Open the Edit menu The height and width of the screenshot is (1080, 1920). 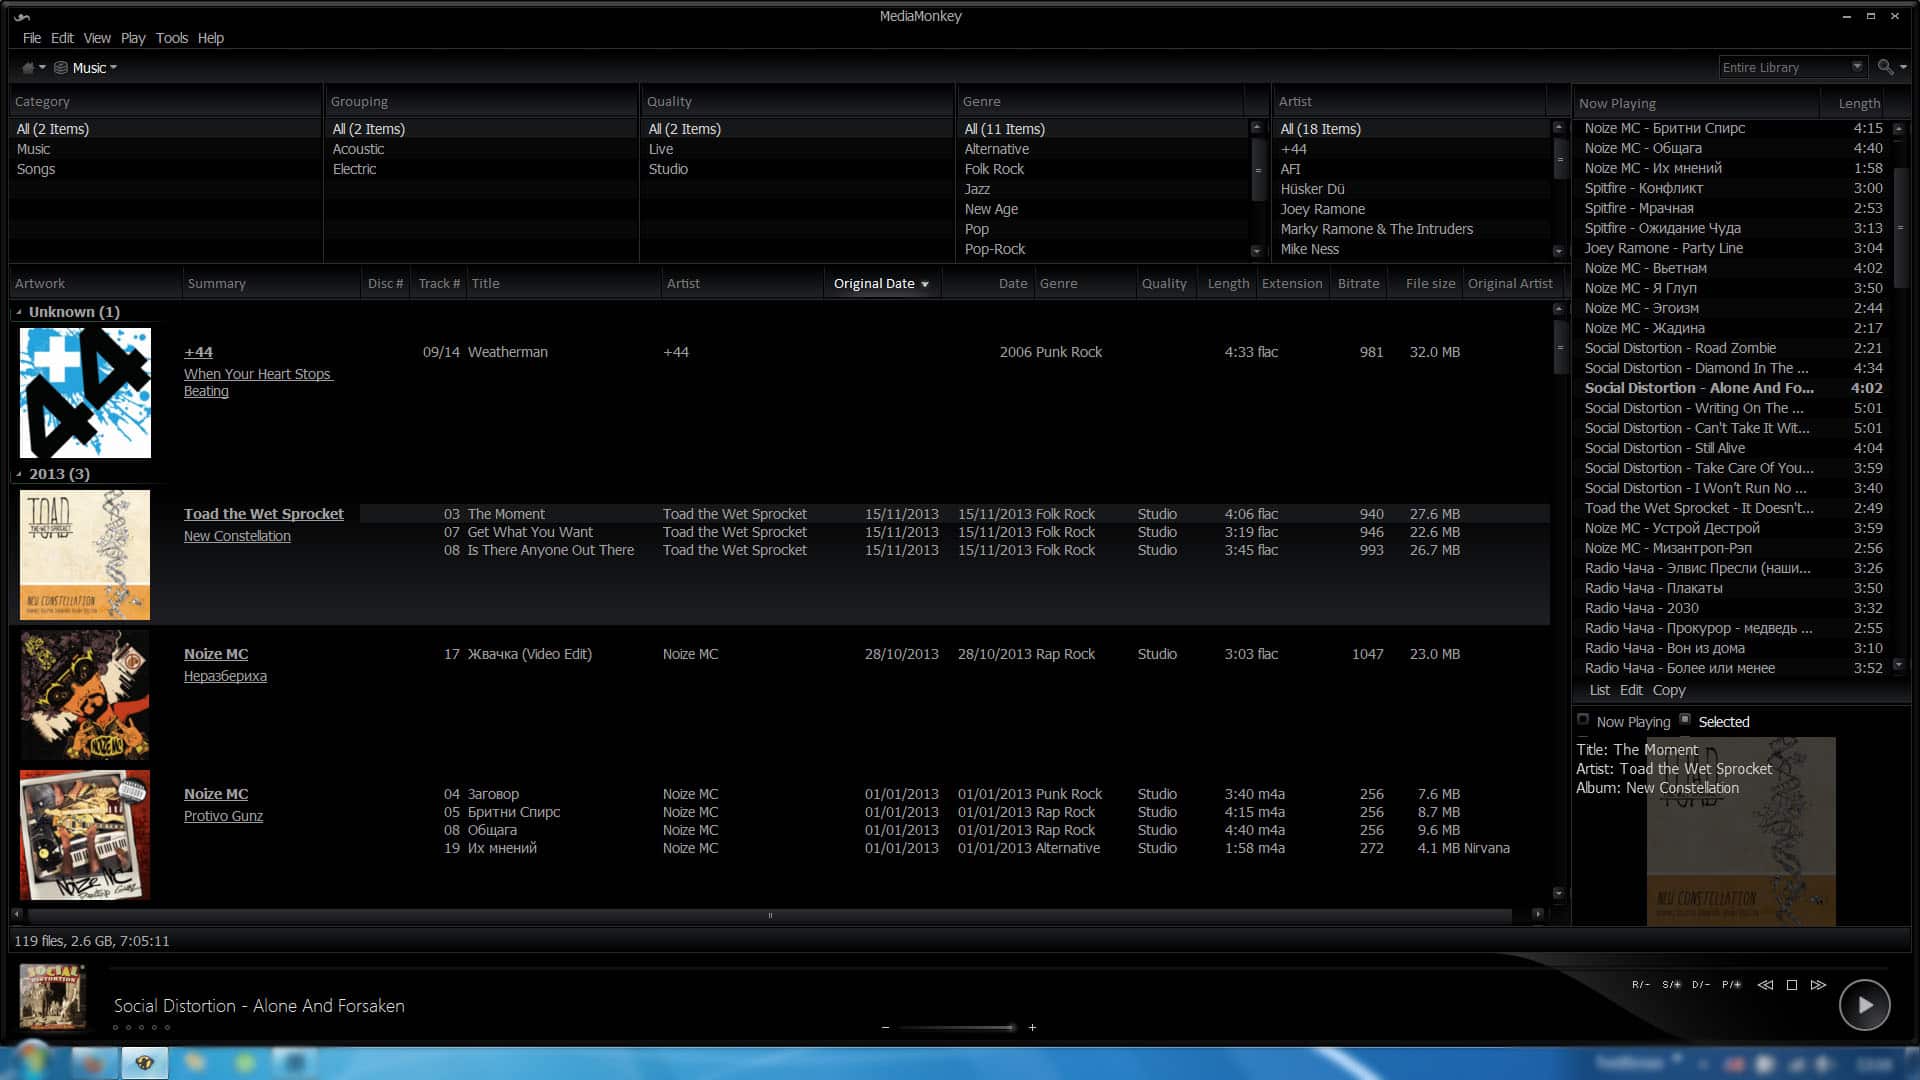point(62,38)
